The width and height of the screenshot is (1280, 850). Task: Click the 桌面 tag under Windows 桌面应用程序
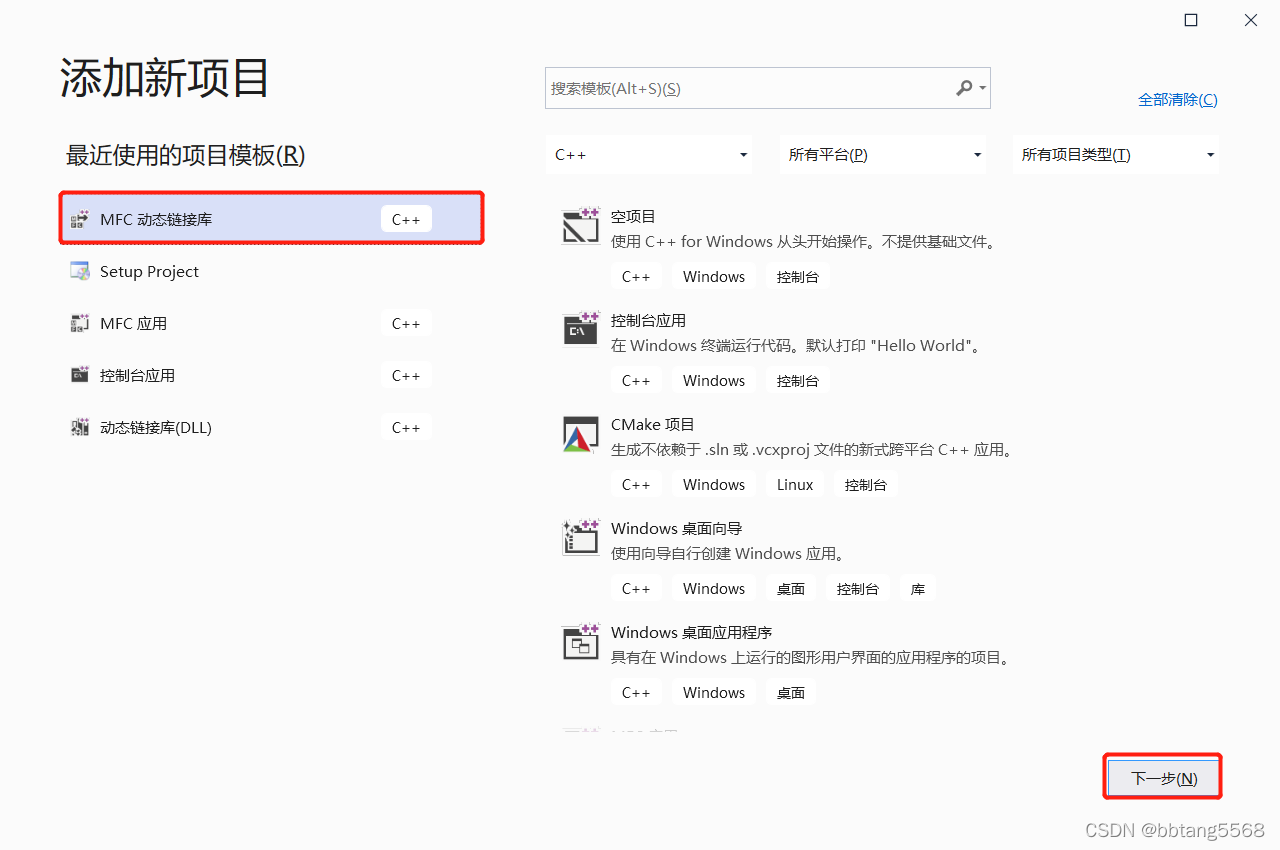pyautogui.click(x=791, y=692)
